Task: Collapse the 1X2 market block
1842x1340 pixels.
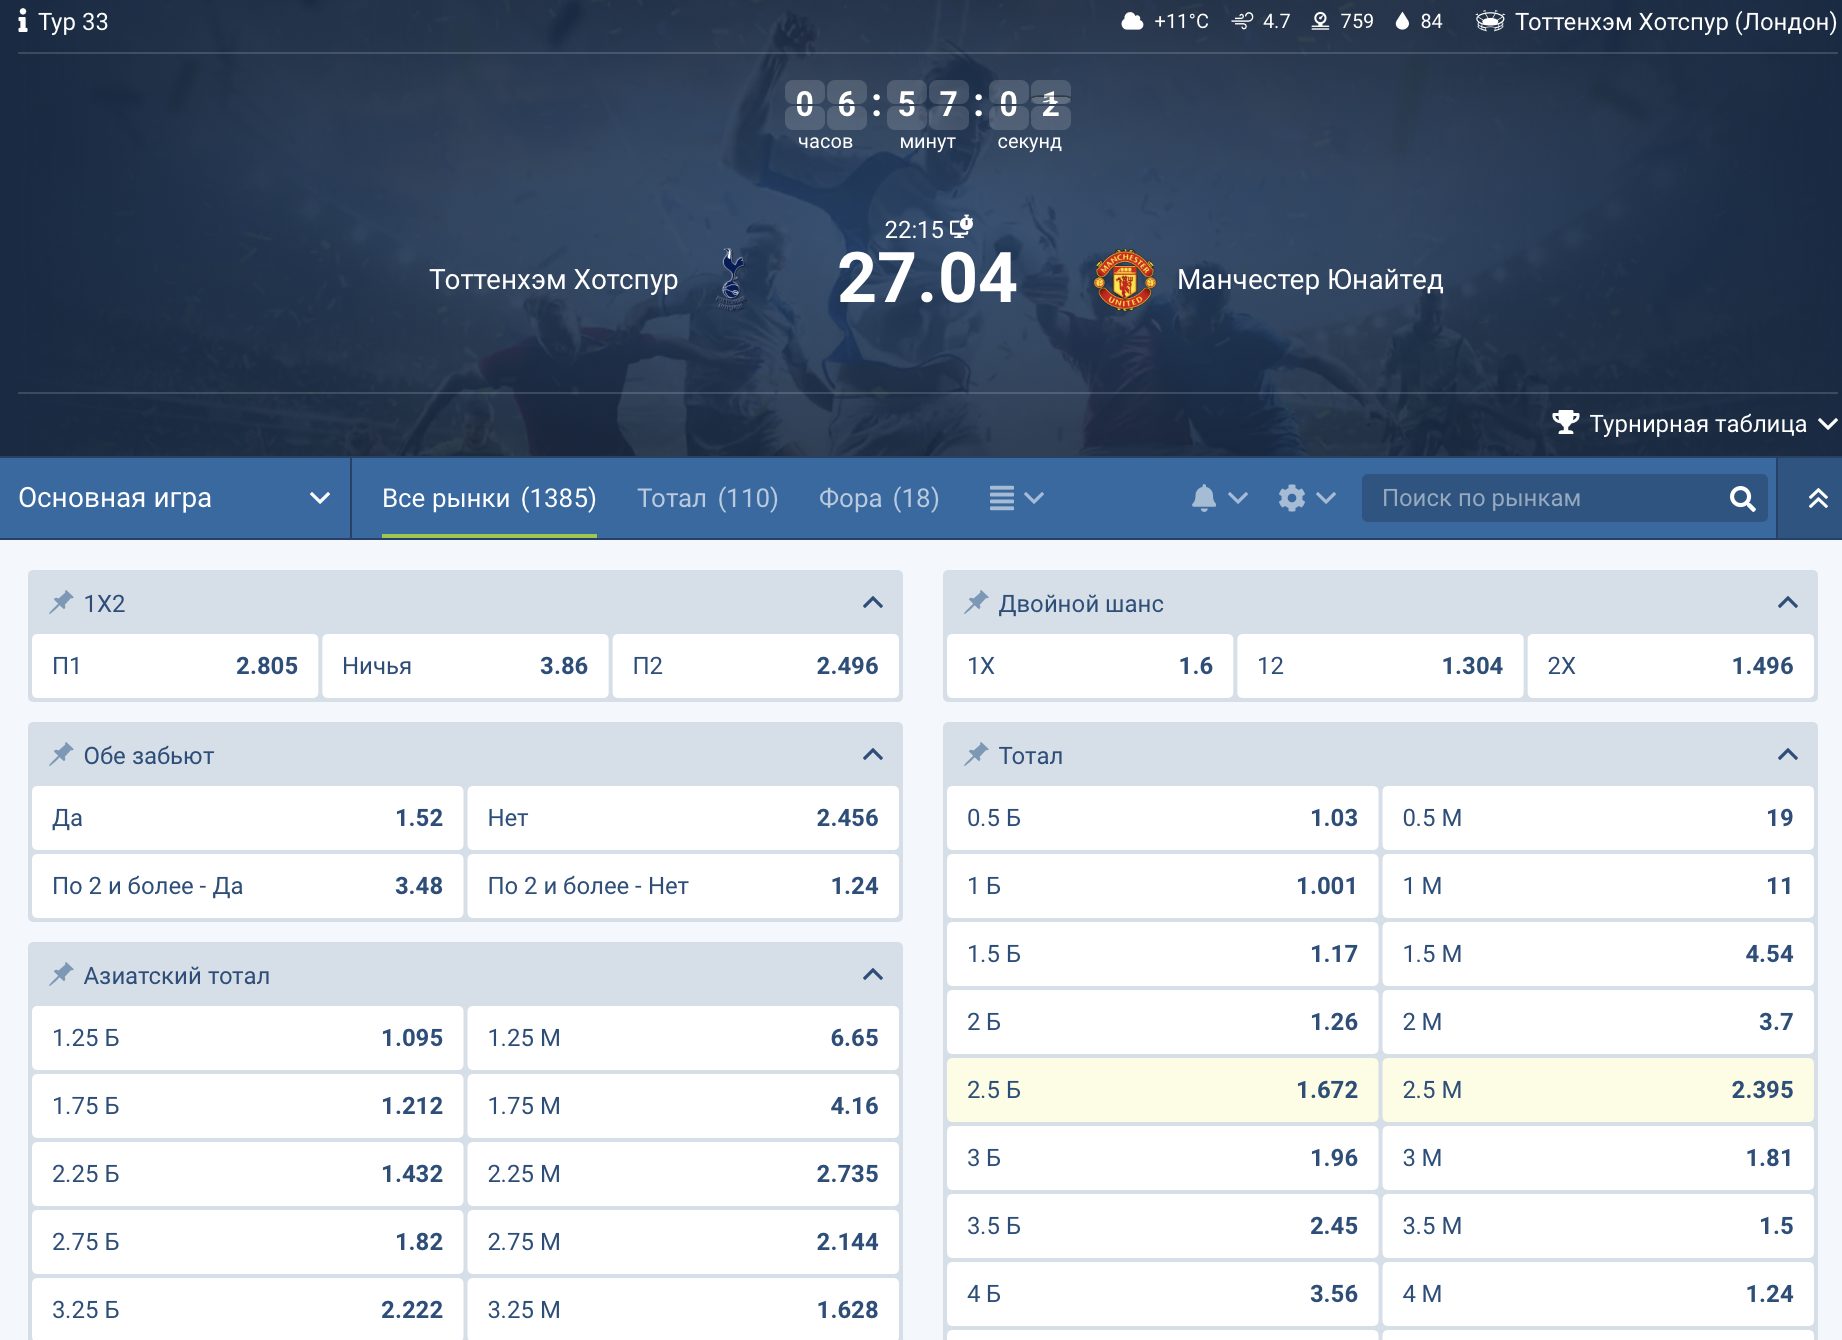Action: 872,603
